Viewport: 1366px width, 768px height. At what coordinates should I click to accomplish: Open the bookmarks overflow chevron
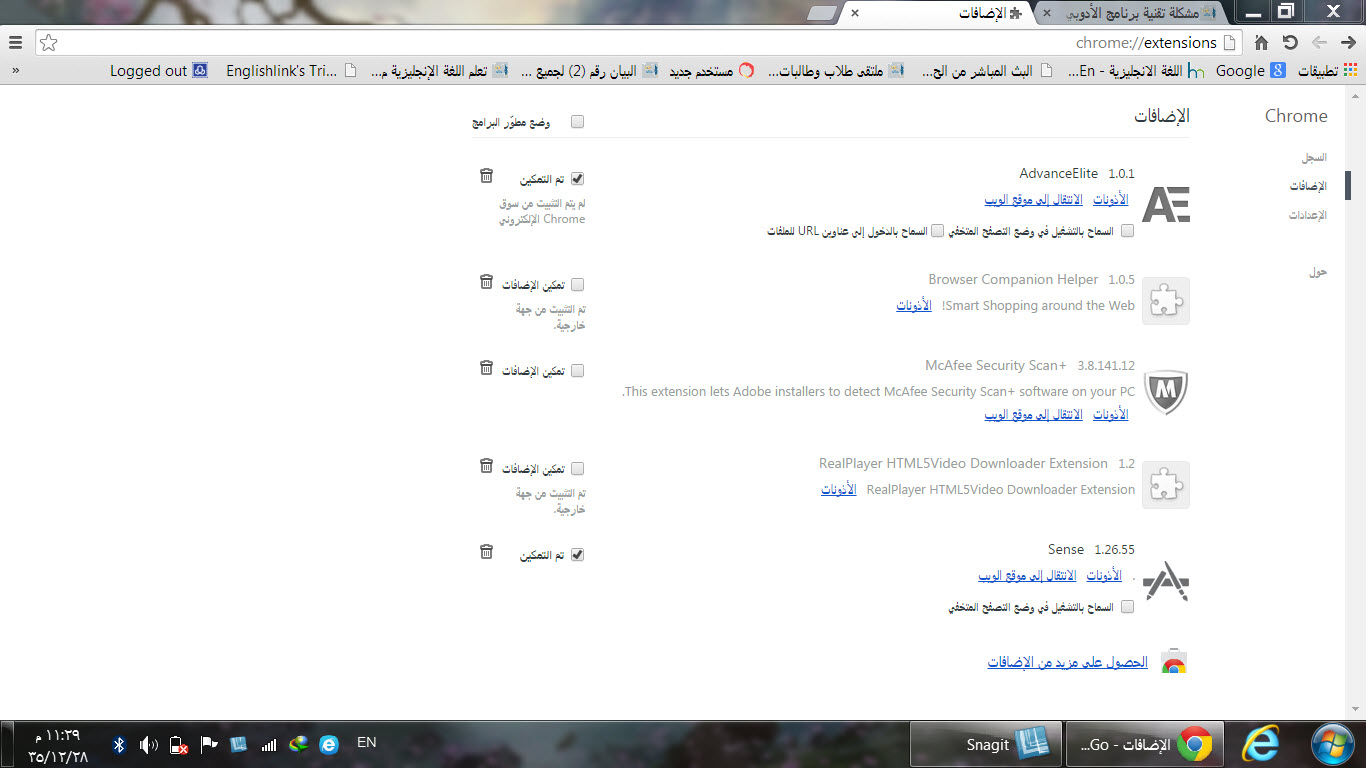15,71
